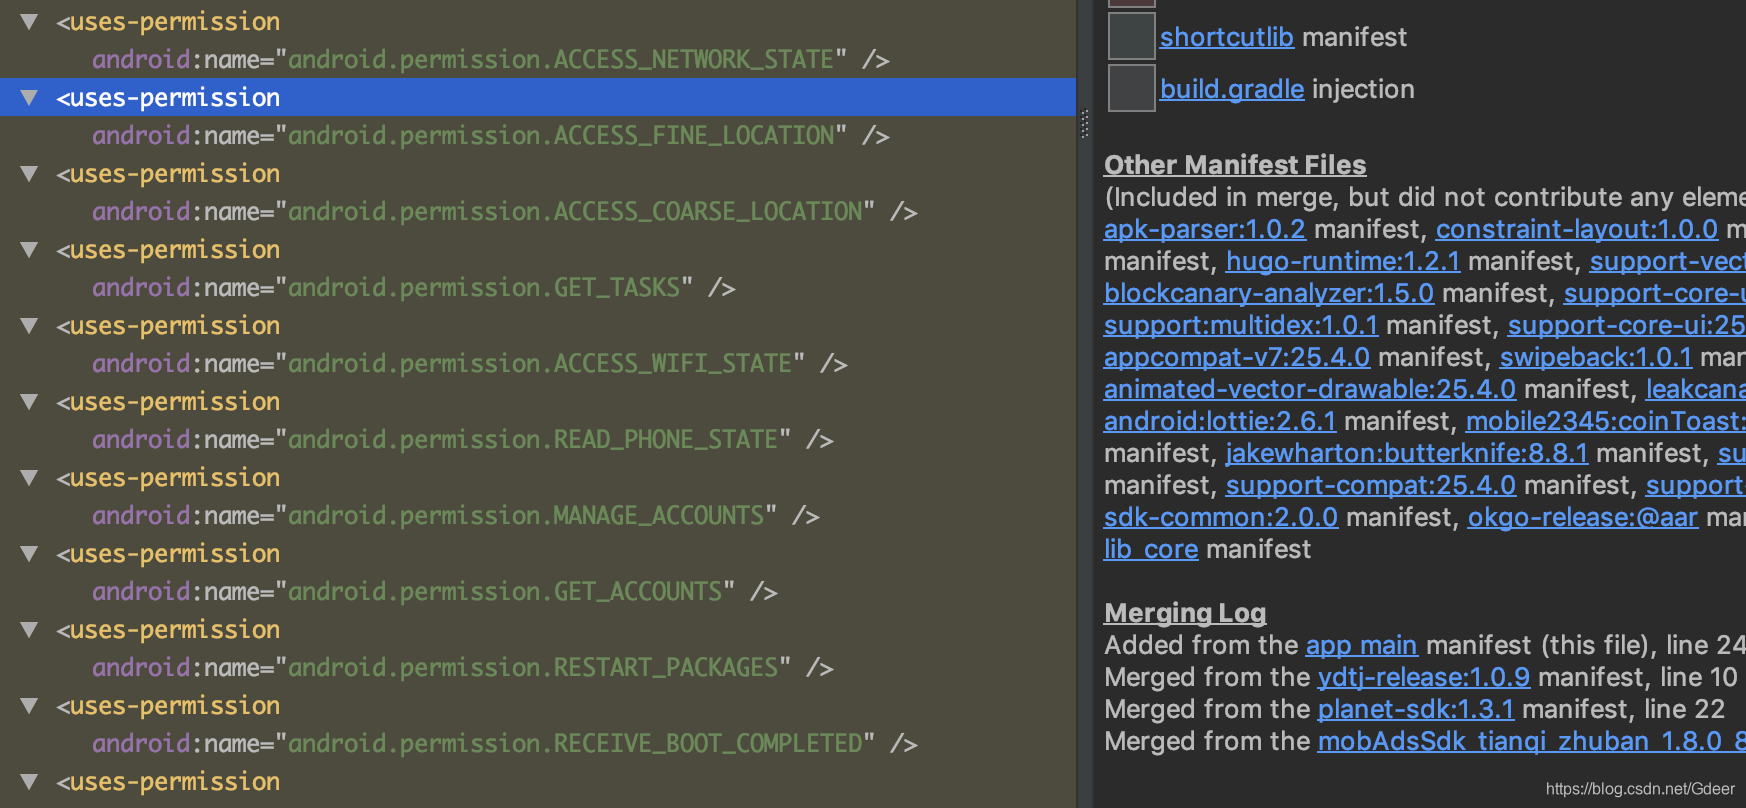Collapse uses-permission node above ACCESS_COARSE_LOCATION
This screenshot has width=1746, height=808.
[29, 173]
